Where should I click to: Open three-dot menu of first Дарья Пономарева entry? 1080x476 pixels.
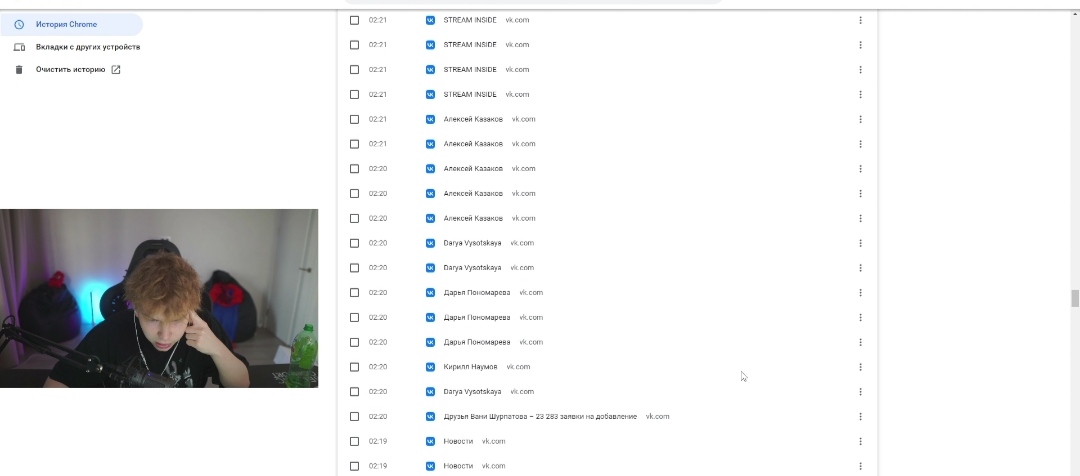coord(860,293)
